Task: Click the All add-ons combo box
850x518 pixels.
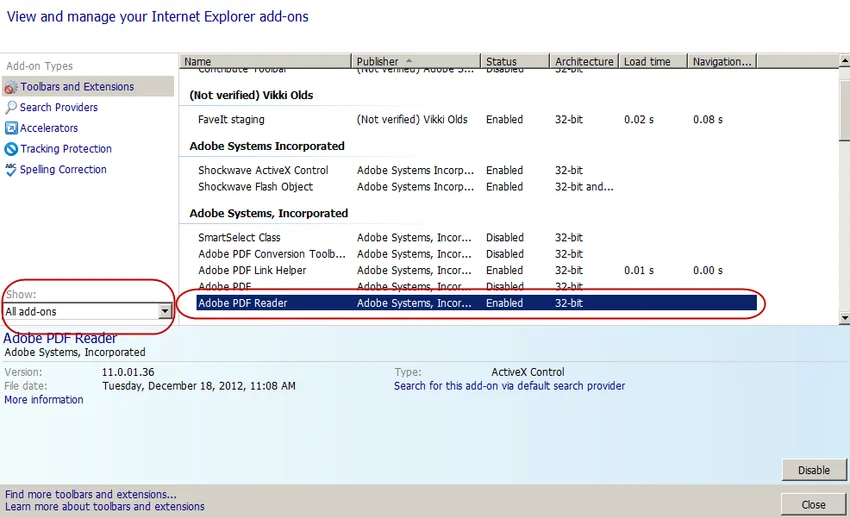Action: point(87,311)
